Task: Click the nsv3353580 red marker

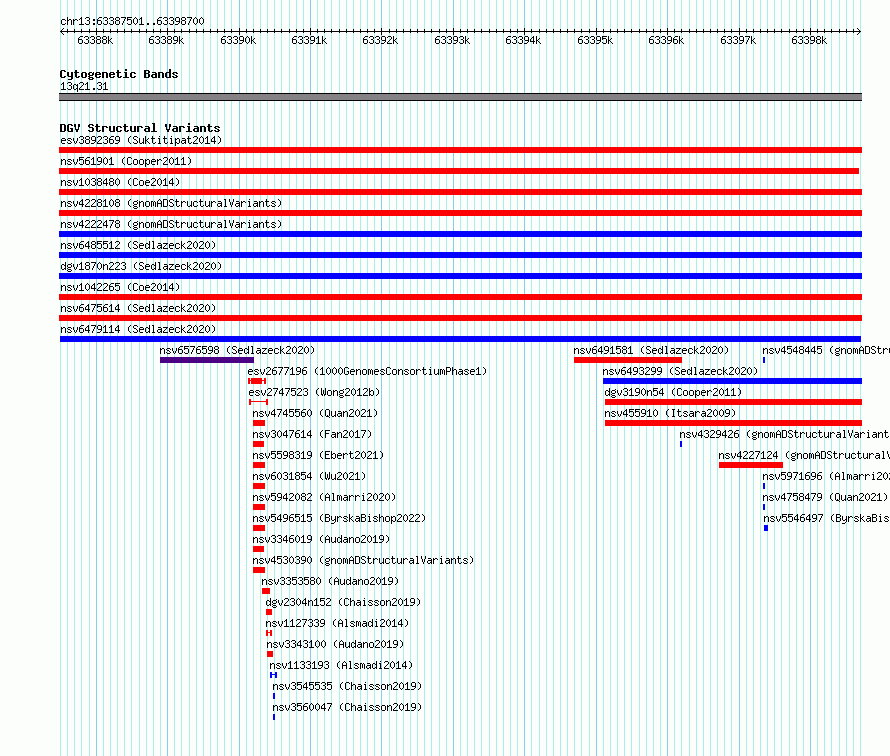Action: click(266, 591)
